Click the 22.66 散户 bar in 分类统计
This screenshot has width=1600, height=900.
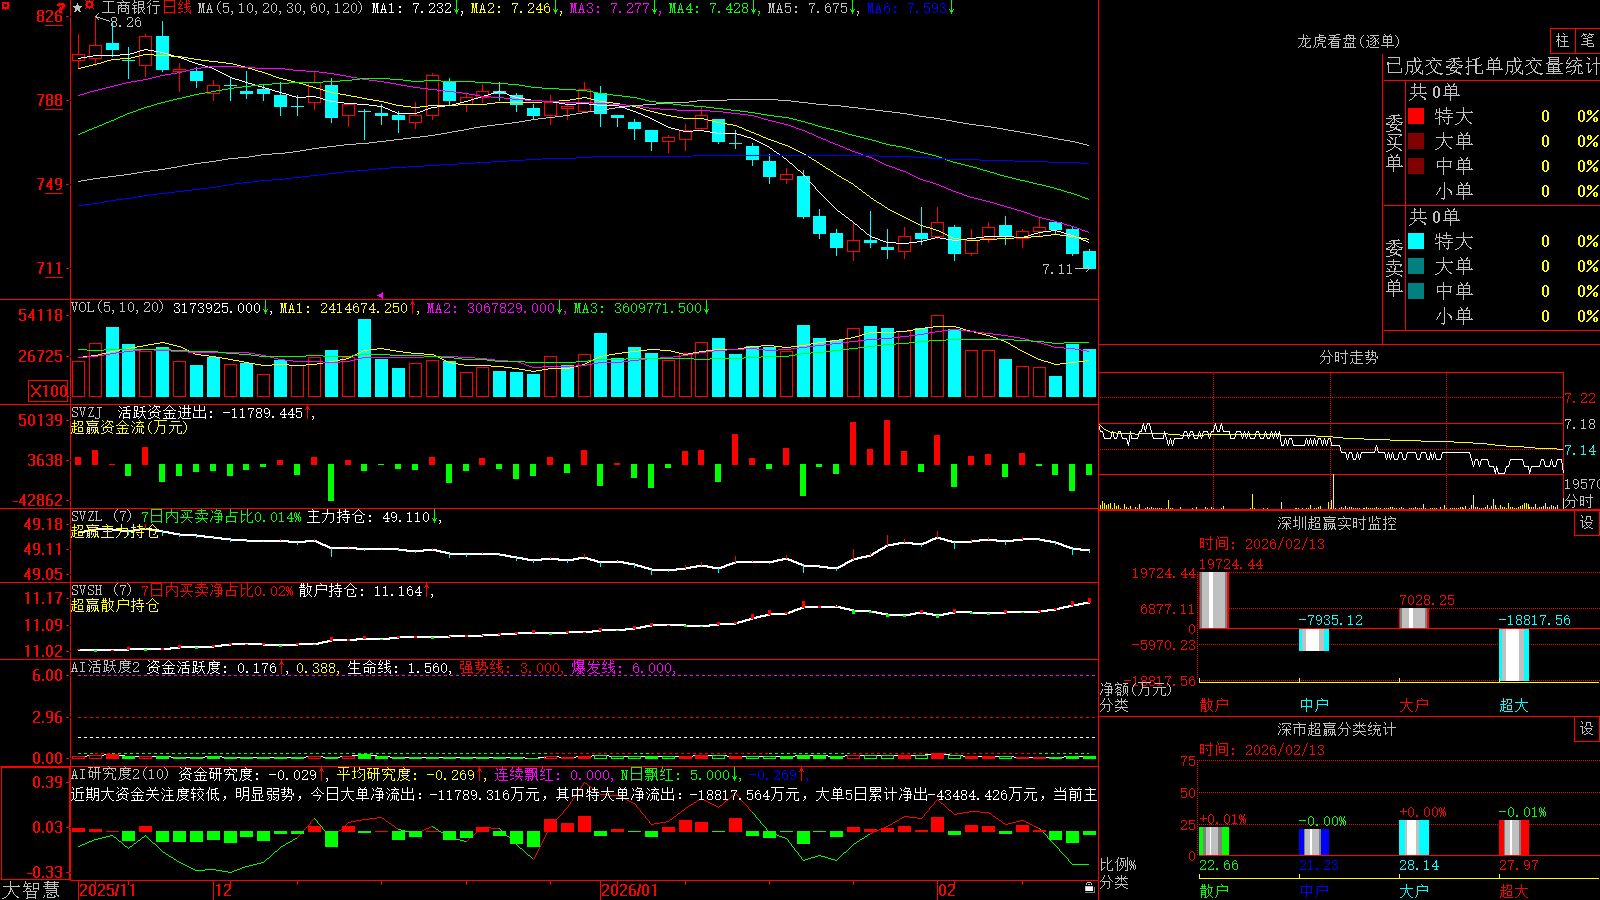[1214, 841]
